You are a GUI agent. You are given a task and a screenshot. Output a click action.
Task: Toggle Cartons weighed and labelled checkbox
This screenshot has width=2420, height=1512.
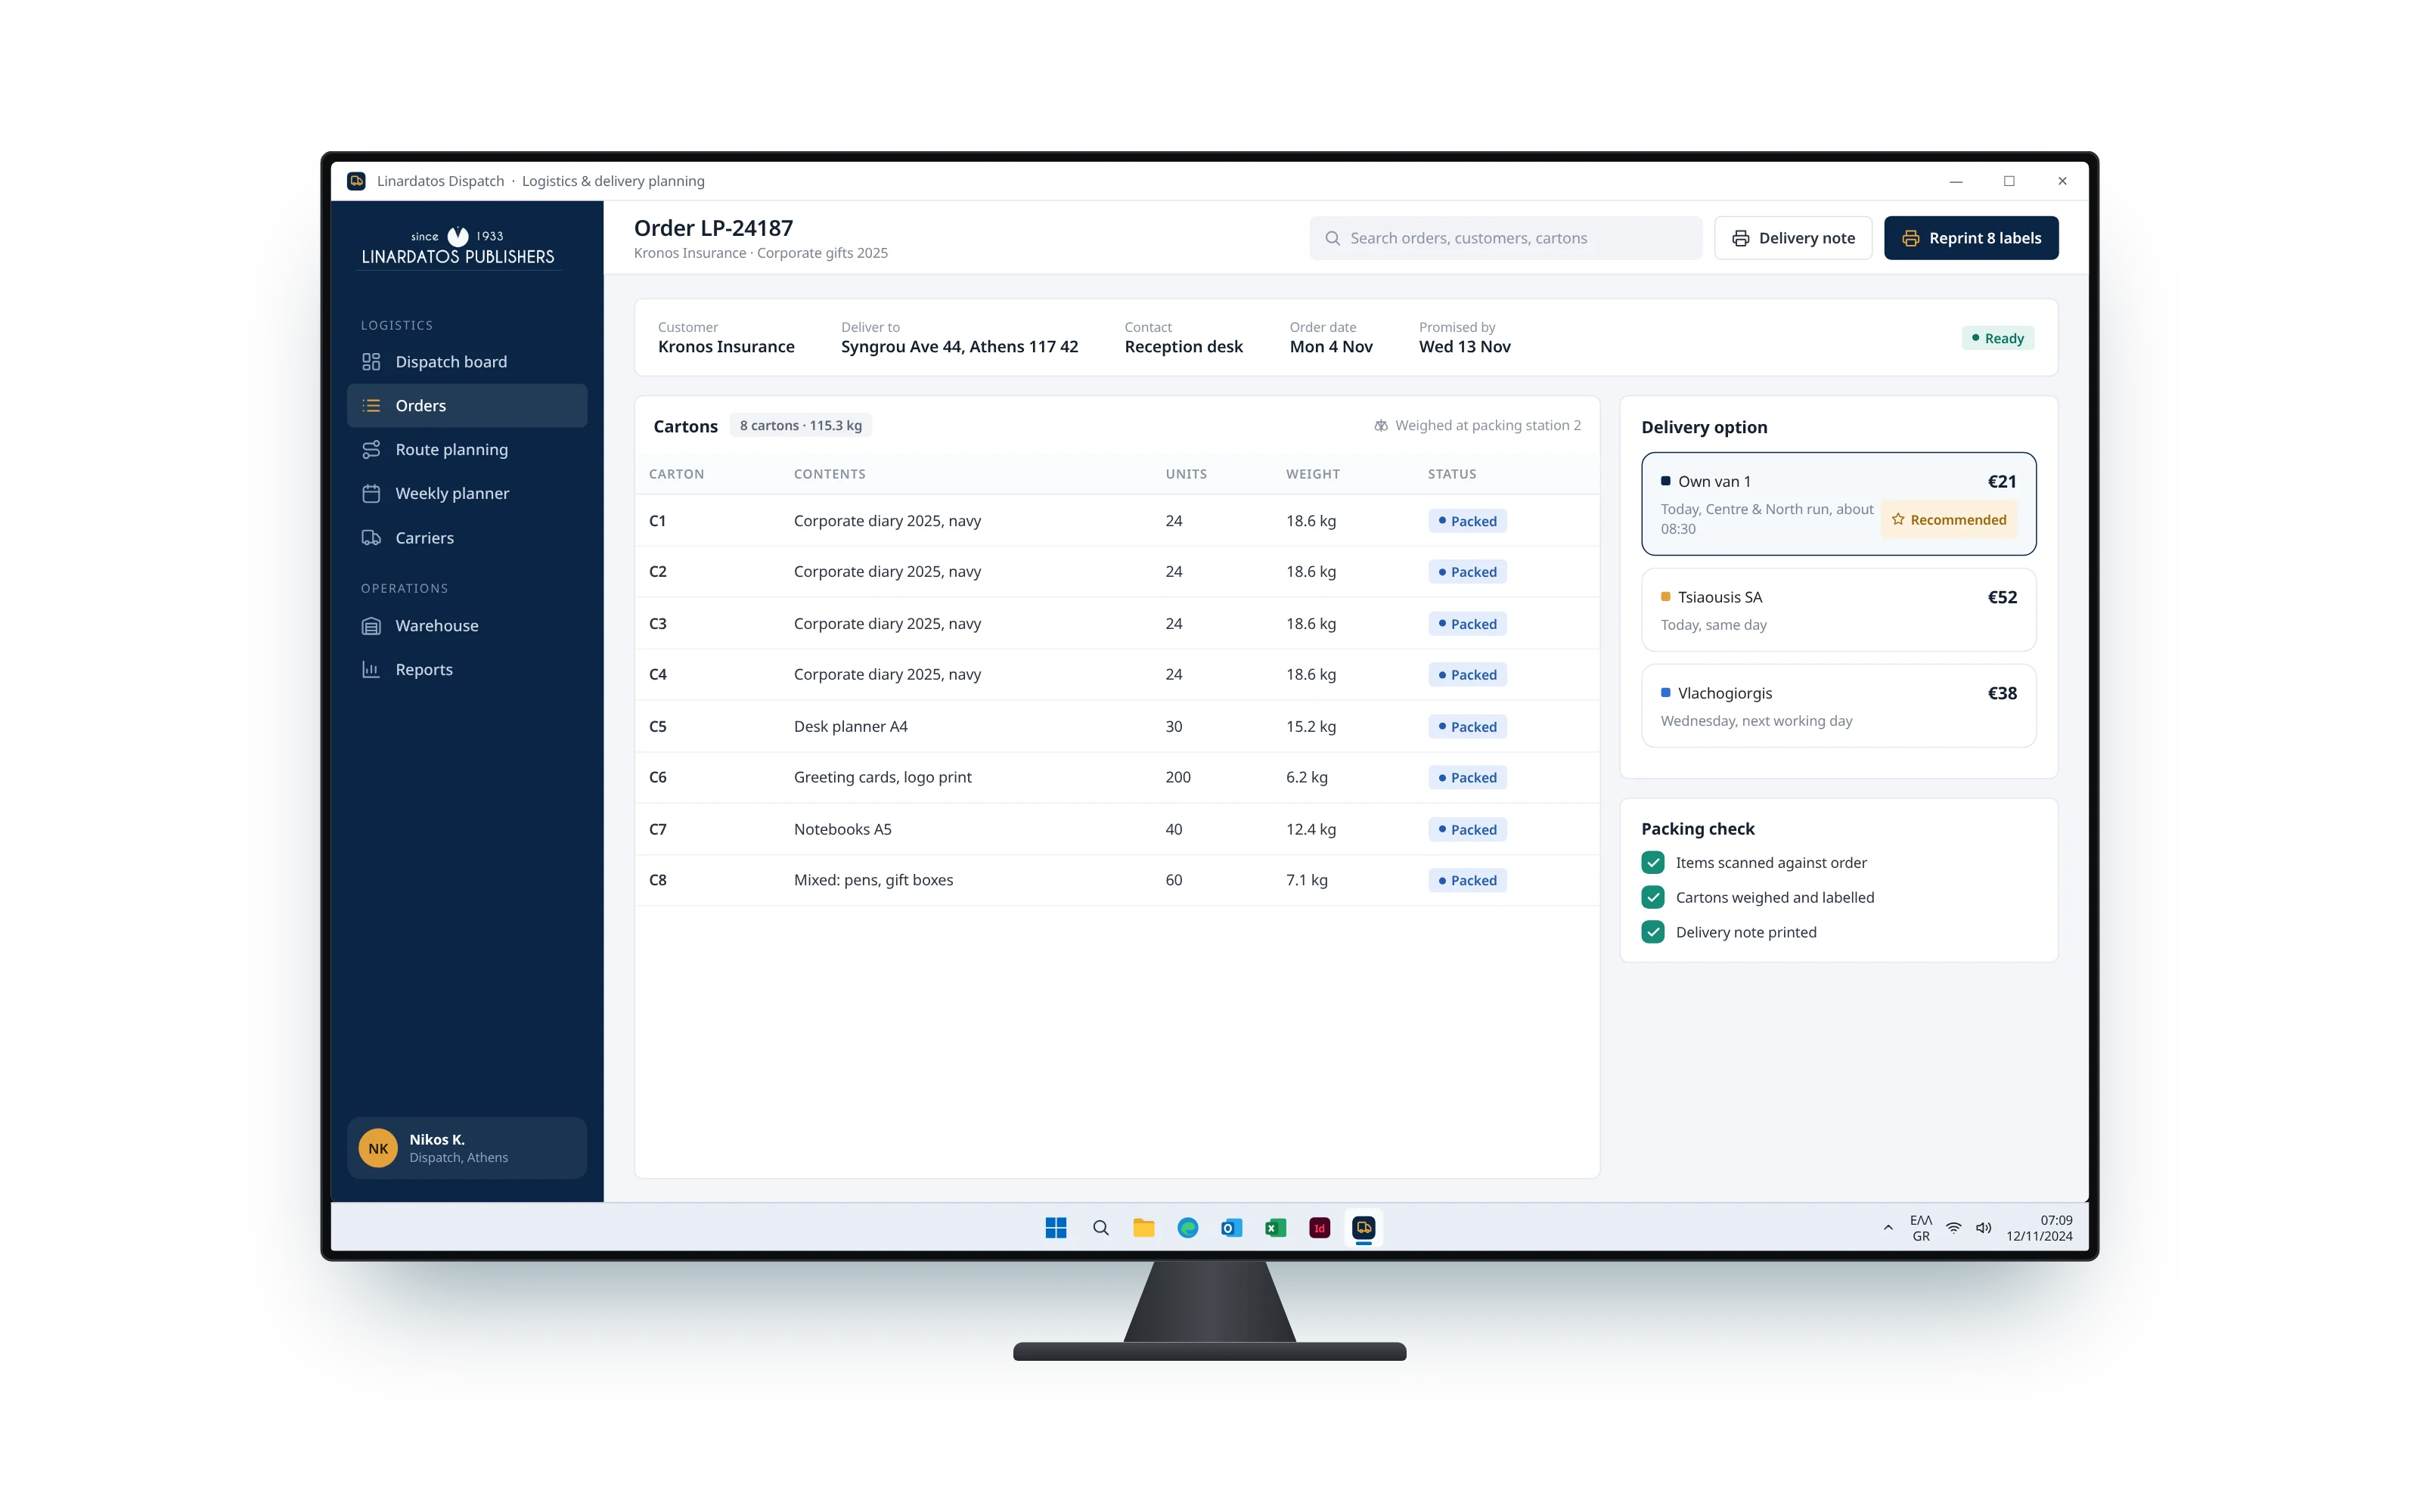pos(1653,898)
